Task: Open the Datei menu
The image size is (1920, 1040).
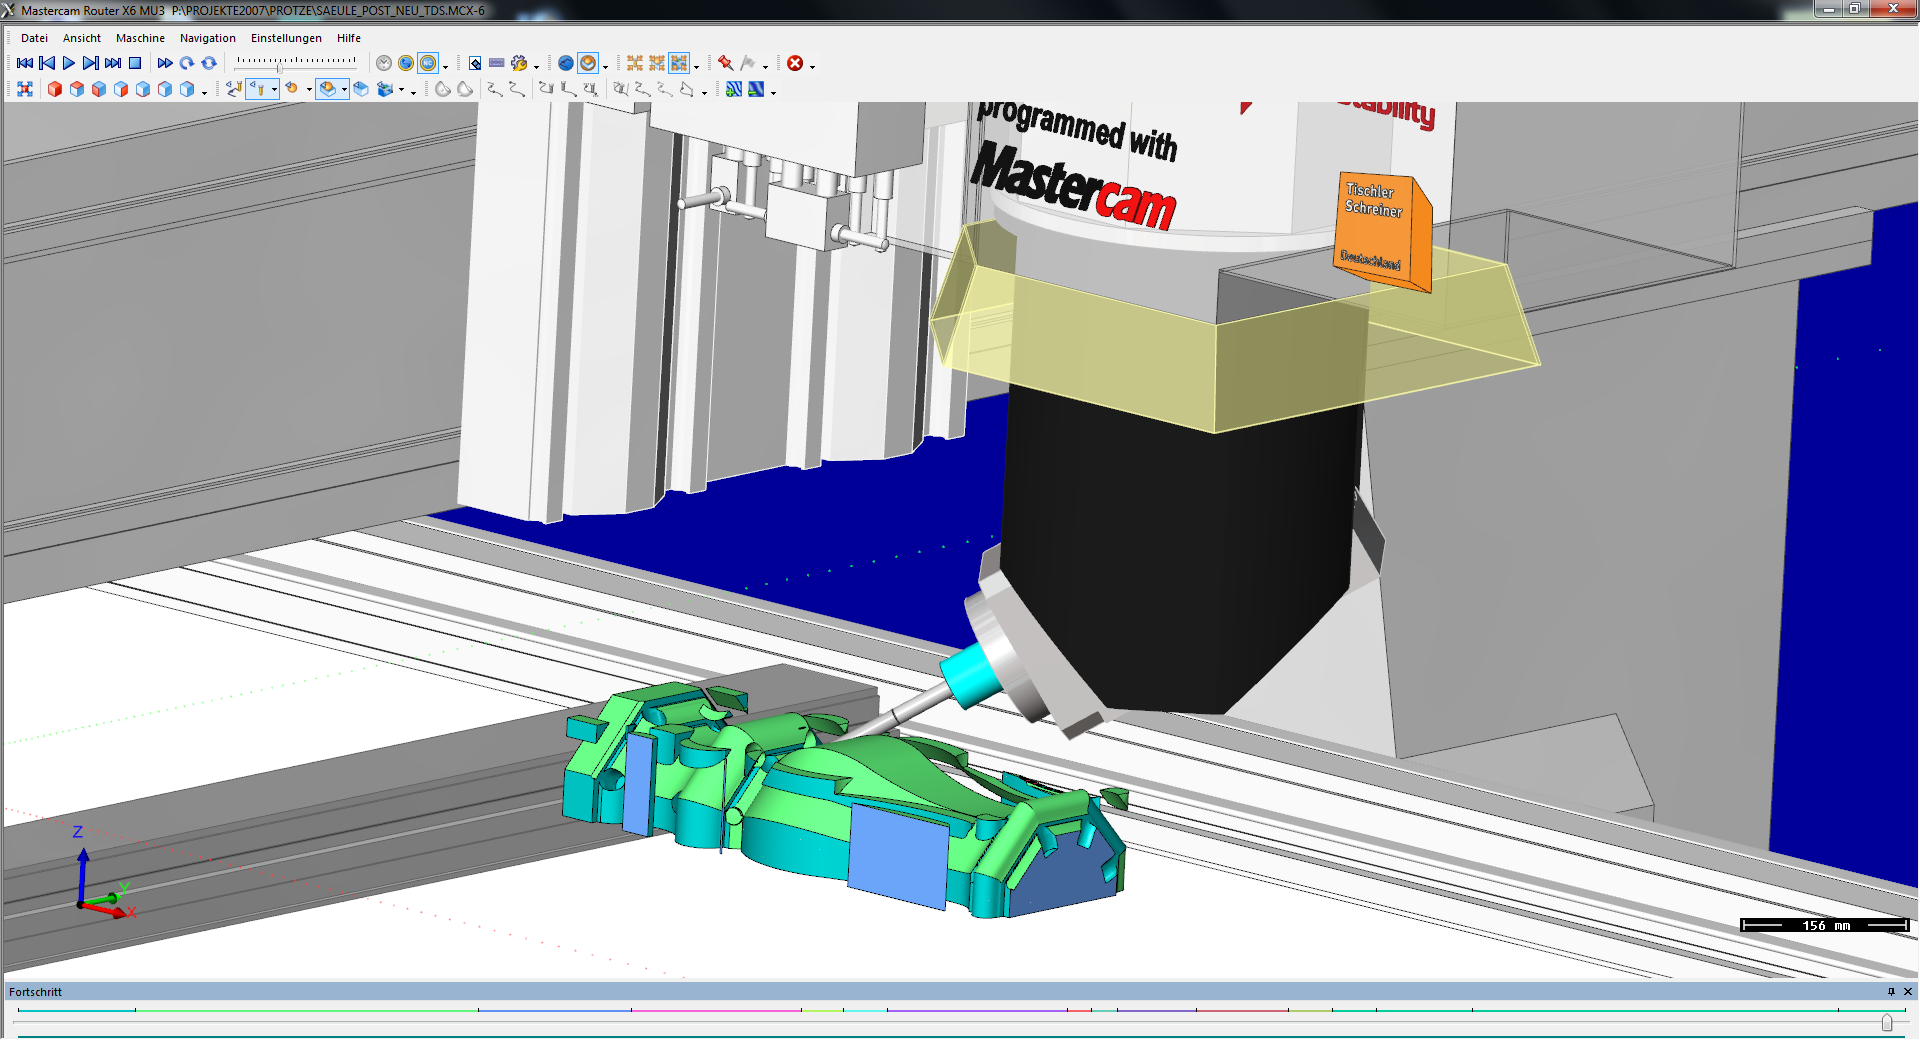Action: tap(34, 38)
